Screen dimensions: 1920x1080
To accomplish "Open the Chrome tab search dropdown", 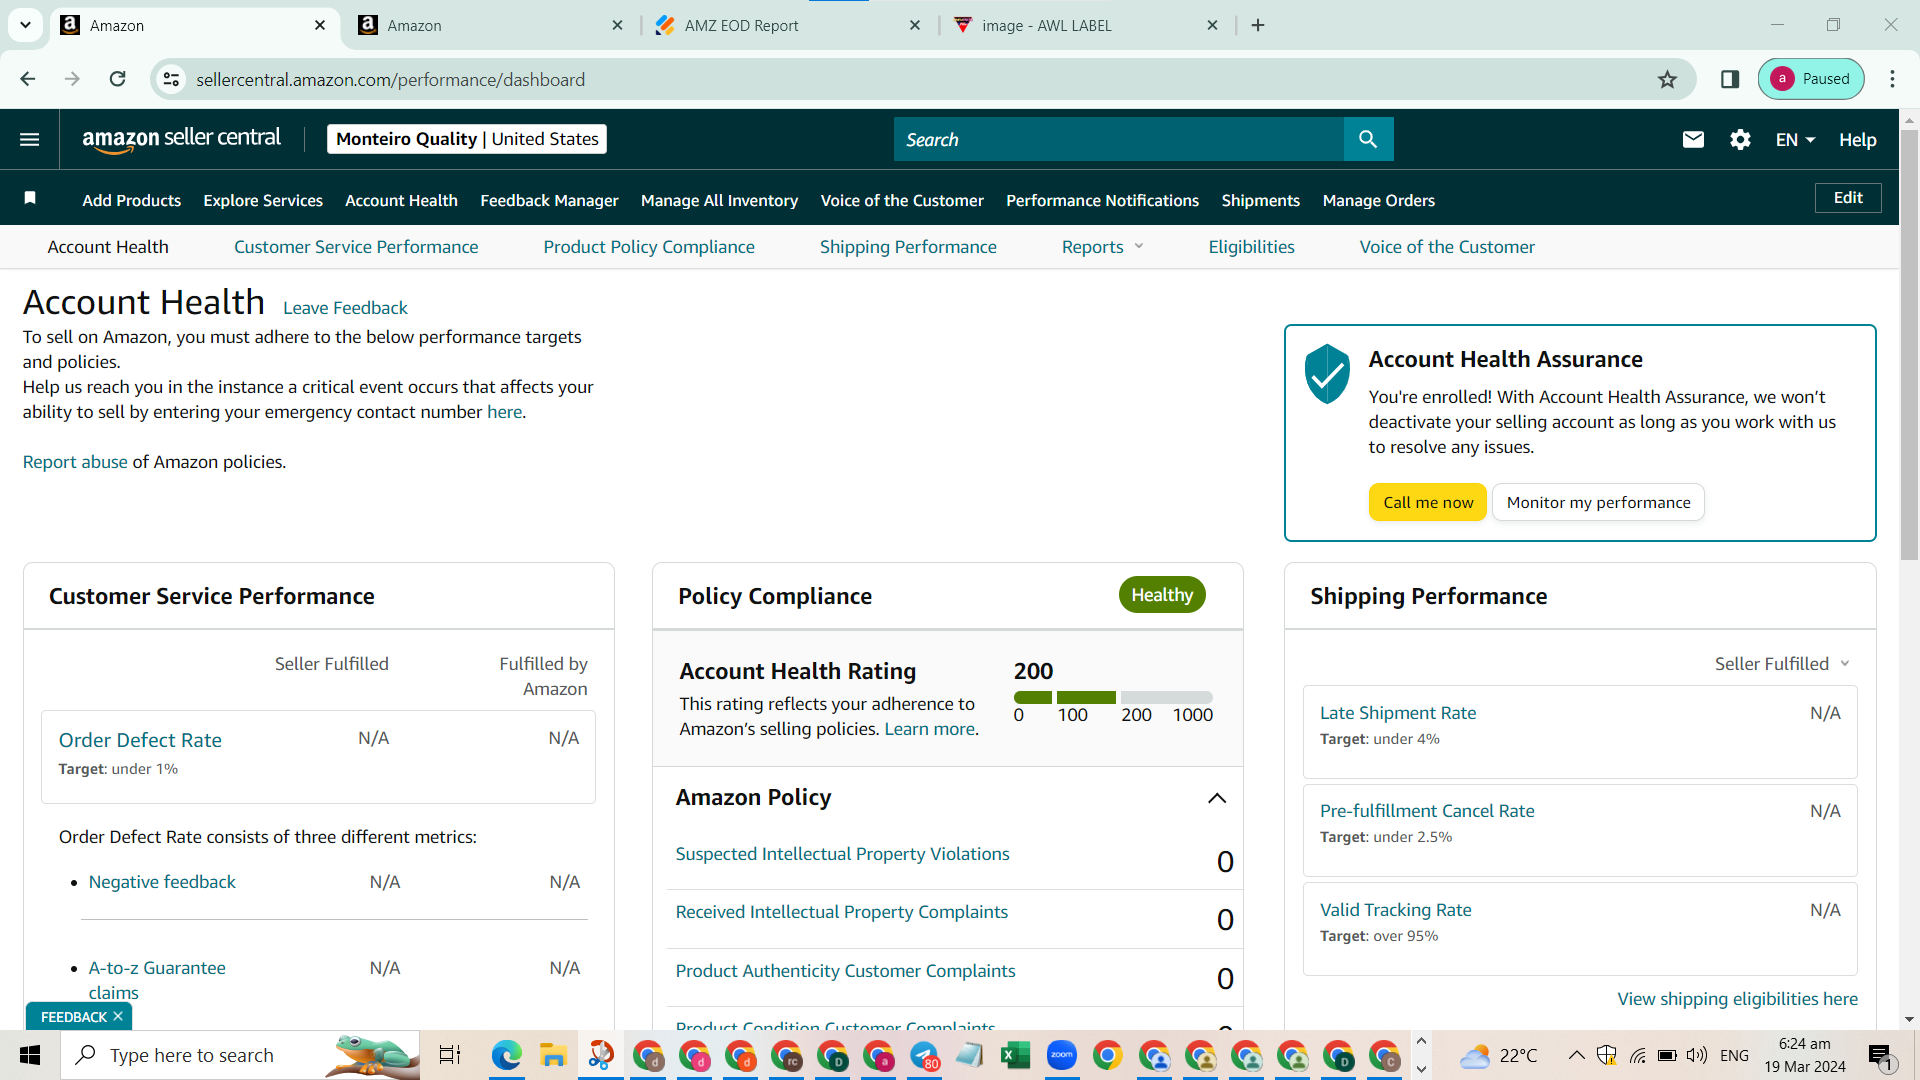I will (26, 25).
